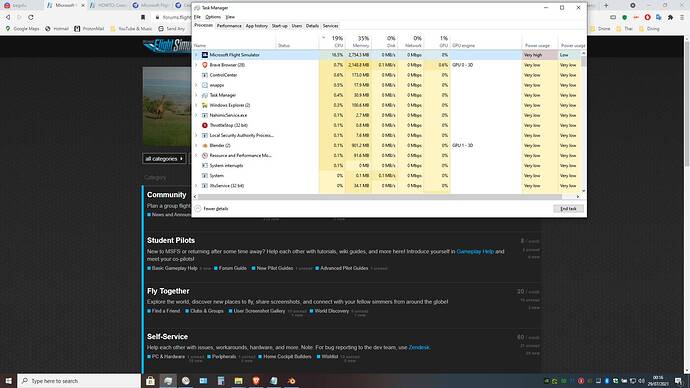Click the ProtonMail bookmark

[89, 29]
